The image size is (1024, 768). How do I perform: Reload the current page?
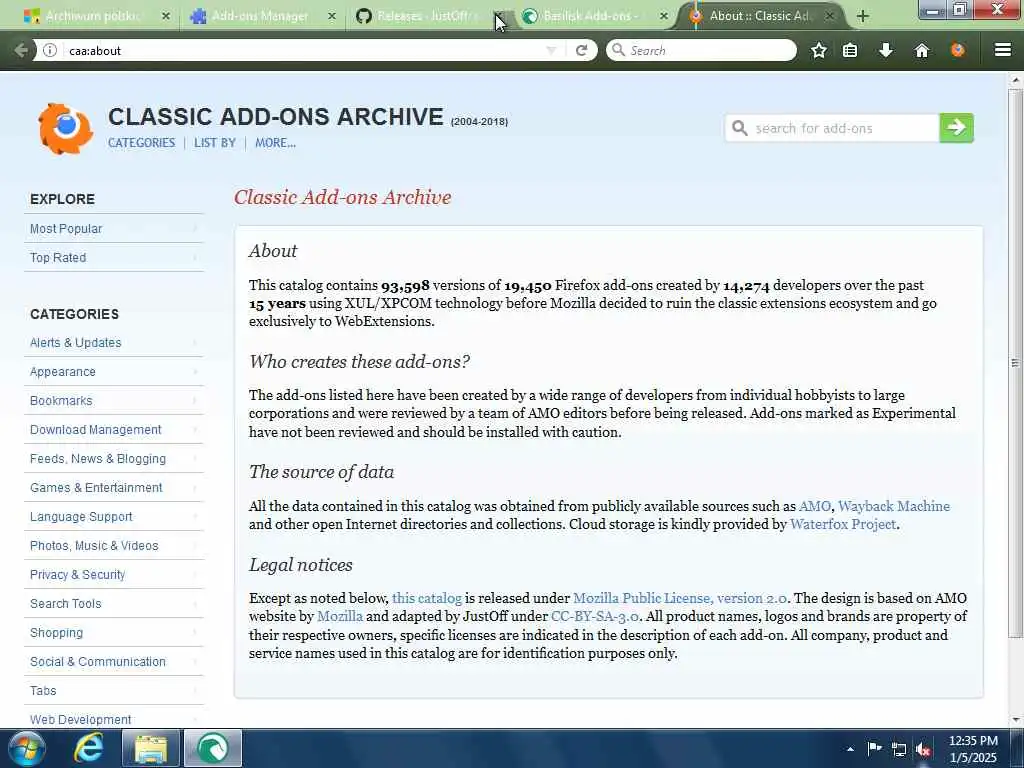581,50
